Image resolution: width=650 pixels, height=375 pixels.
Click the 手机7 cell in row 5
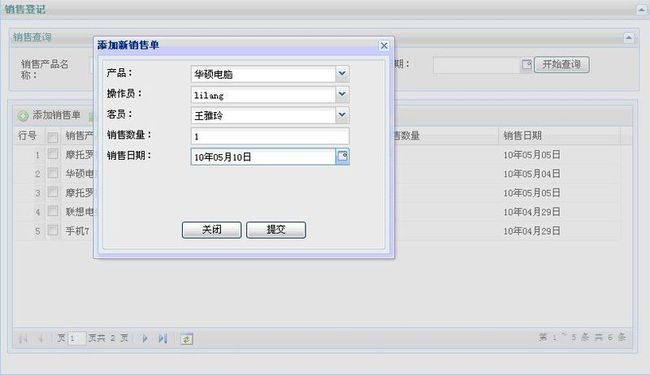tap(78, 231)
